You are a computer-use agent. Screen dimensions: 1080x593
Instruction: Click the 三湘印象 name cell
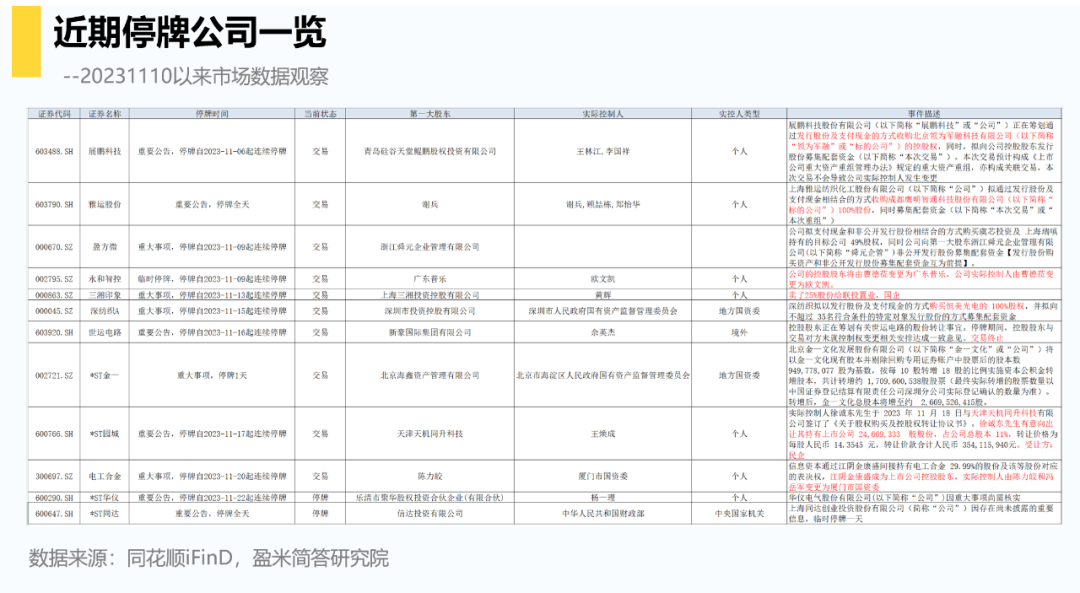[105, 295]
